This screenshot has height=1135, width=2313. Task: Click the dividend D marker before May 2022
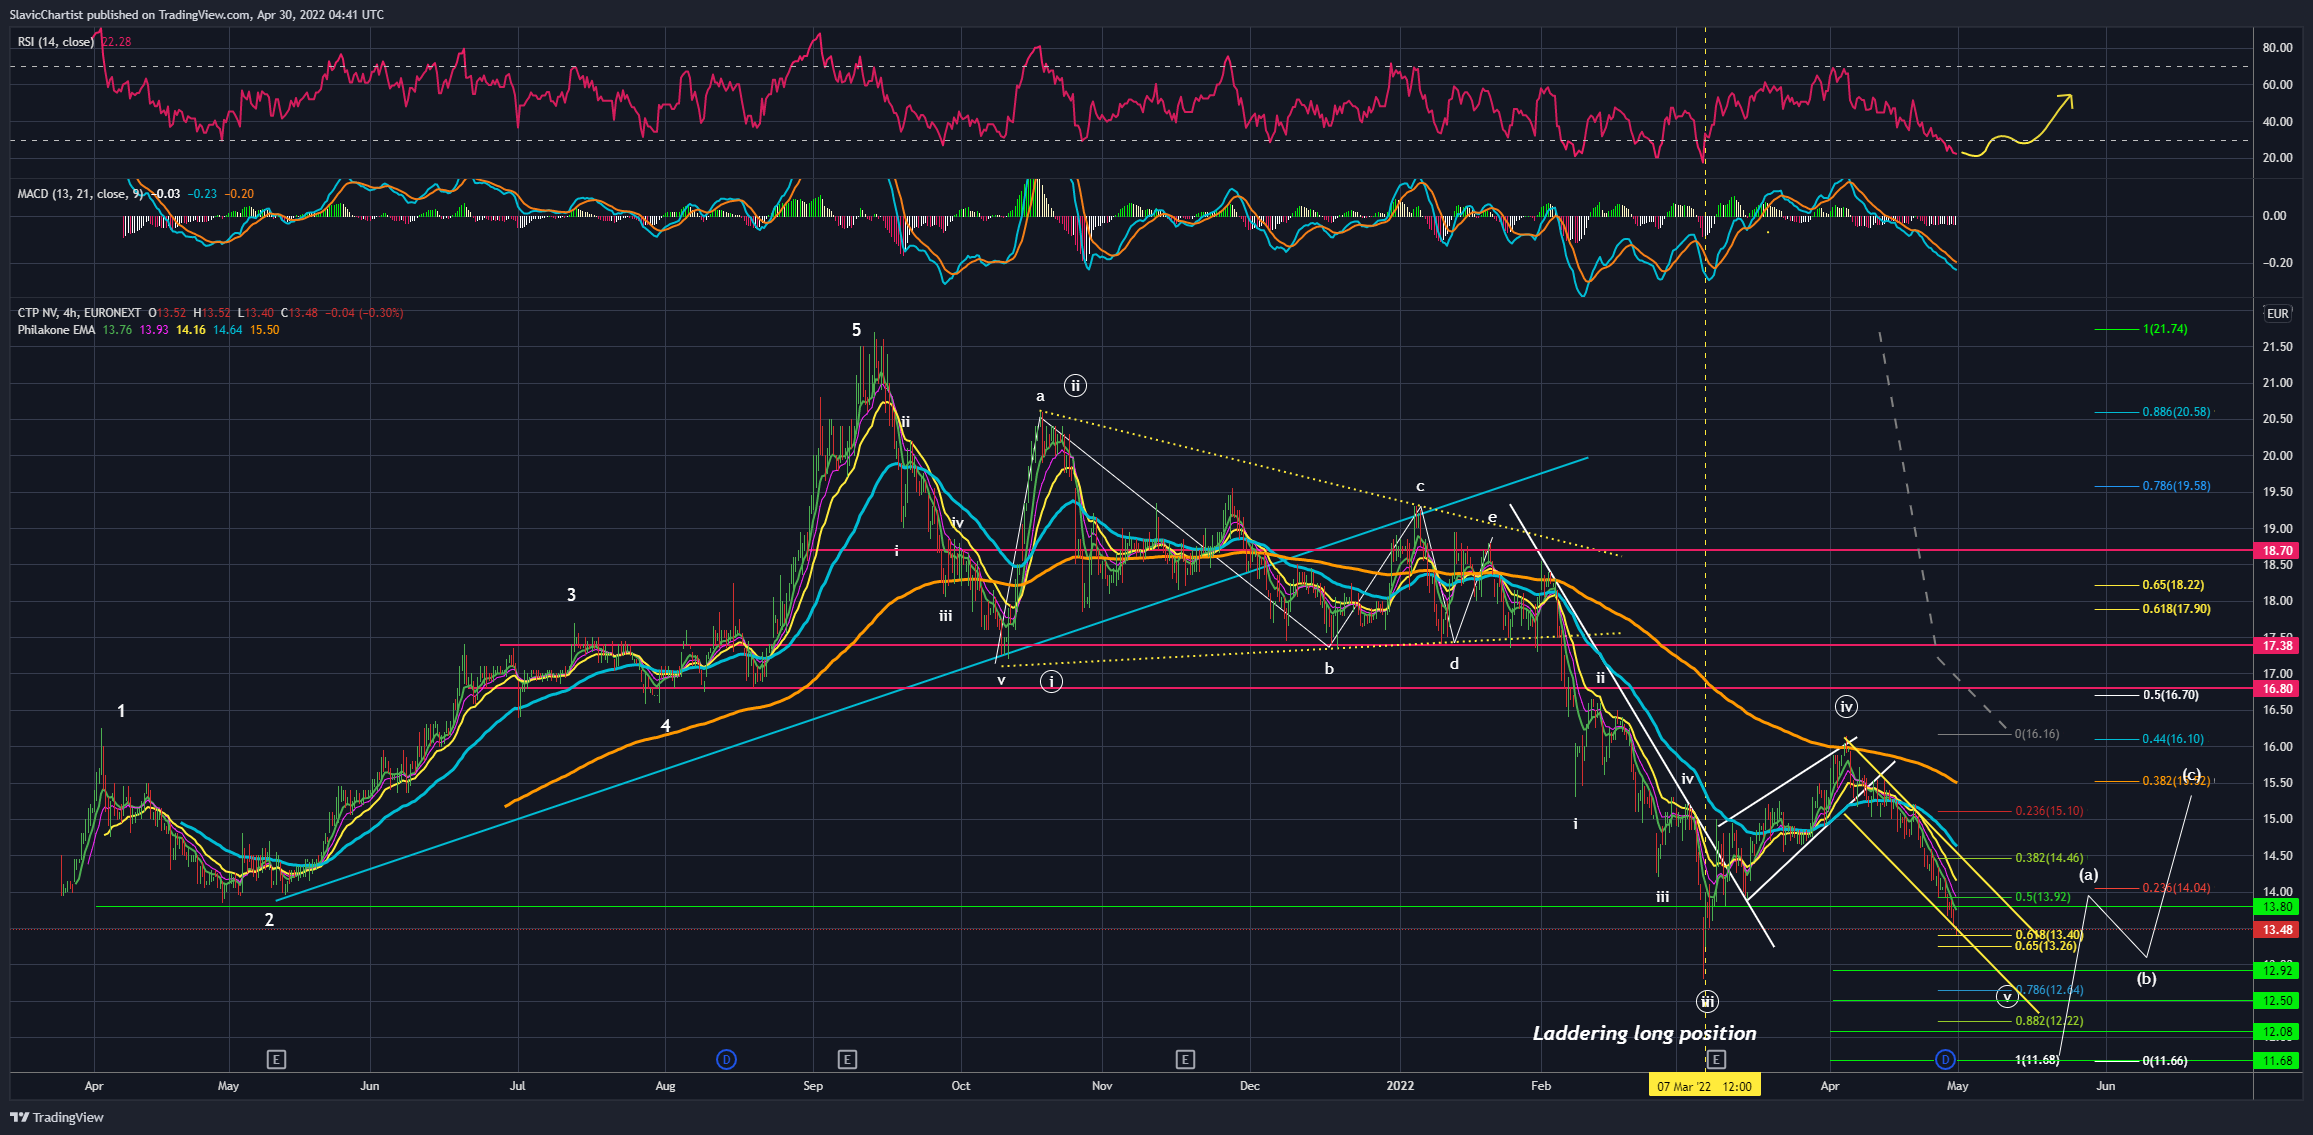click(x=1945, y=1059)
